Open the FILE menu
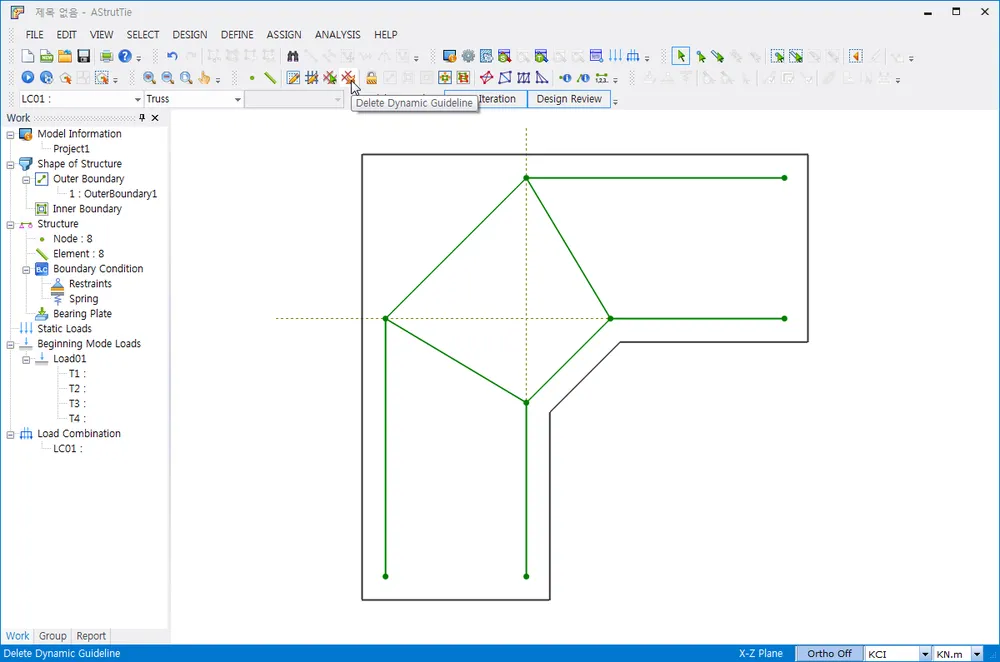This screenshot has width=1000, height=662. pos(34,34)
